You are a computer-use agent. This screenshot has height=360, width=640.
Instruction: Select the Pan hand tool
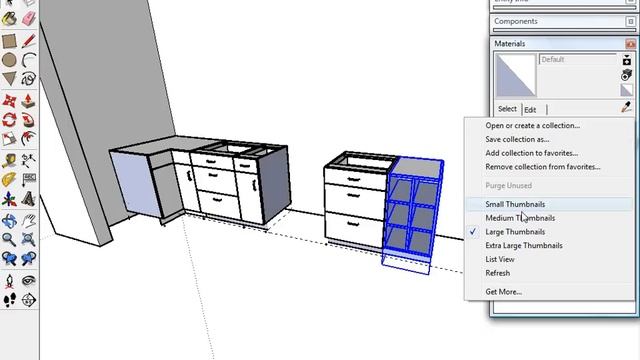pos(28,221)
